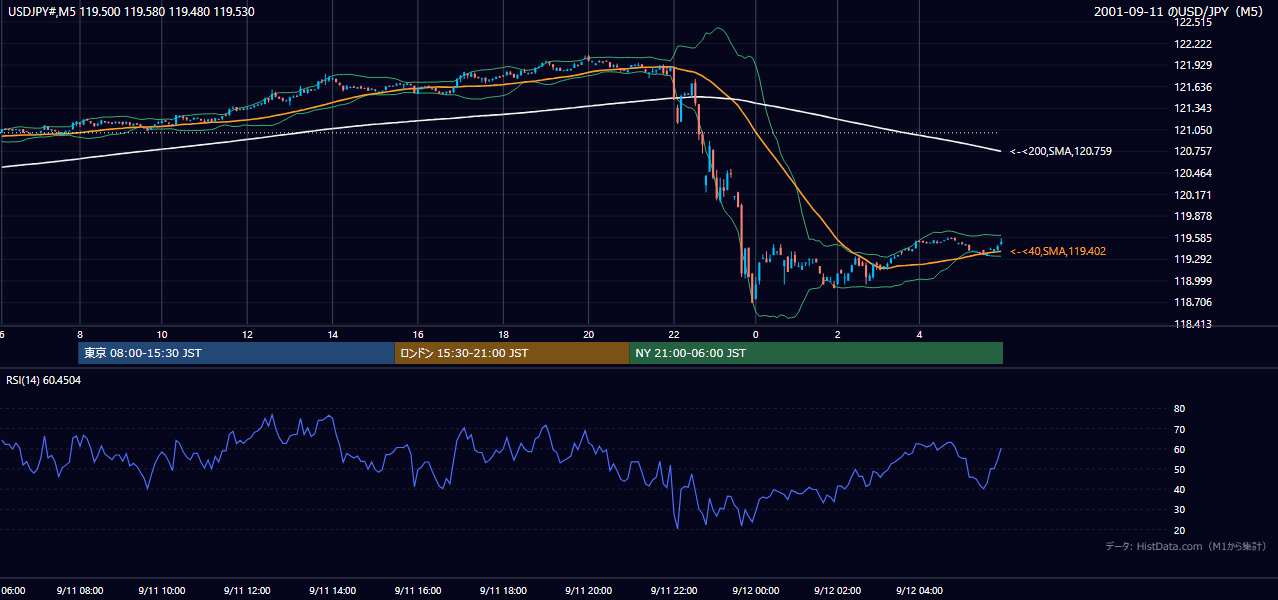This screenshot has height=600, width=1278.
Task: Click the '9/12 00:00' bottom date label
Action: click(755, 591)
